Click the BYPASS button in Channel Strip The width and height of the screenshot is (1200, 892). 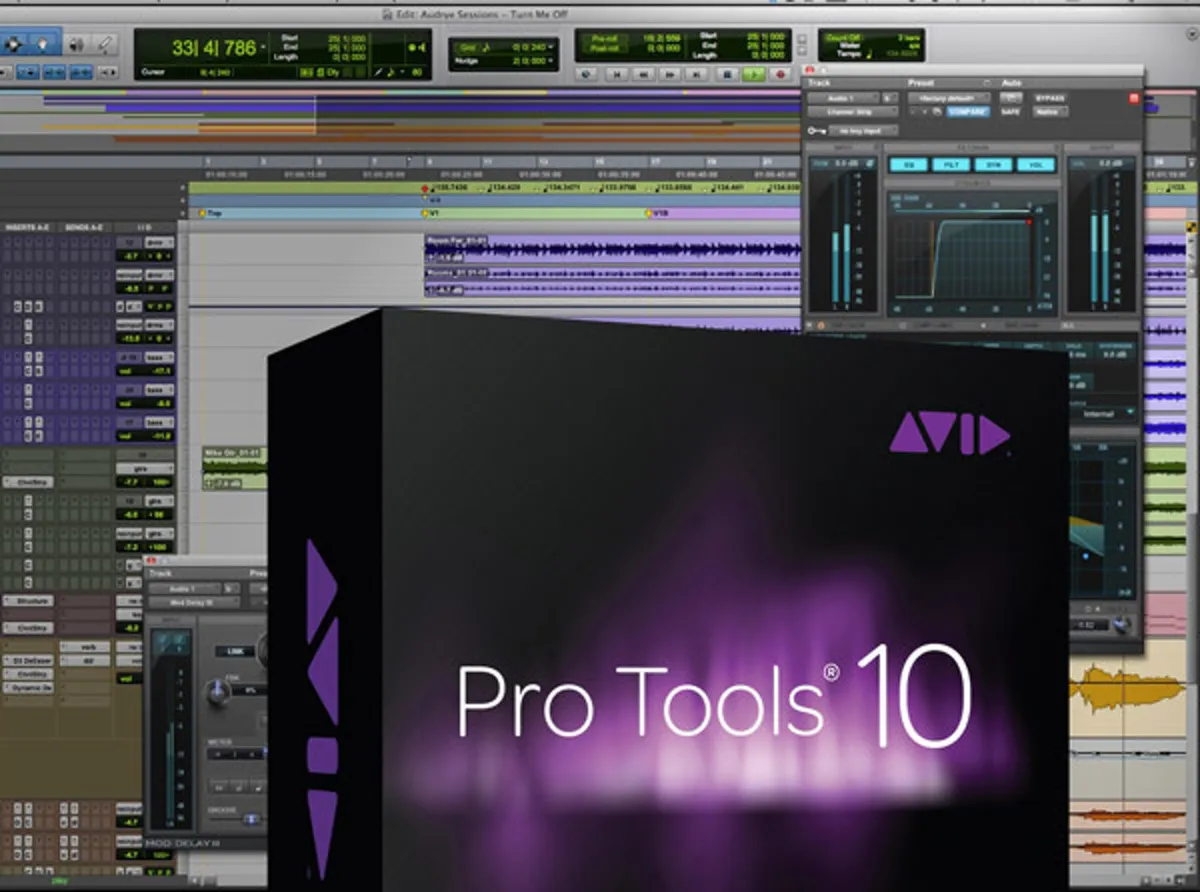(1049, 98)
